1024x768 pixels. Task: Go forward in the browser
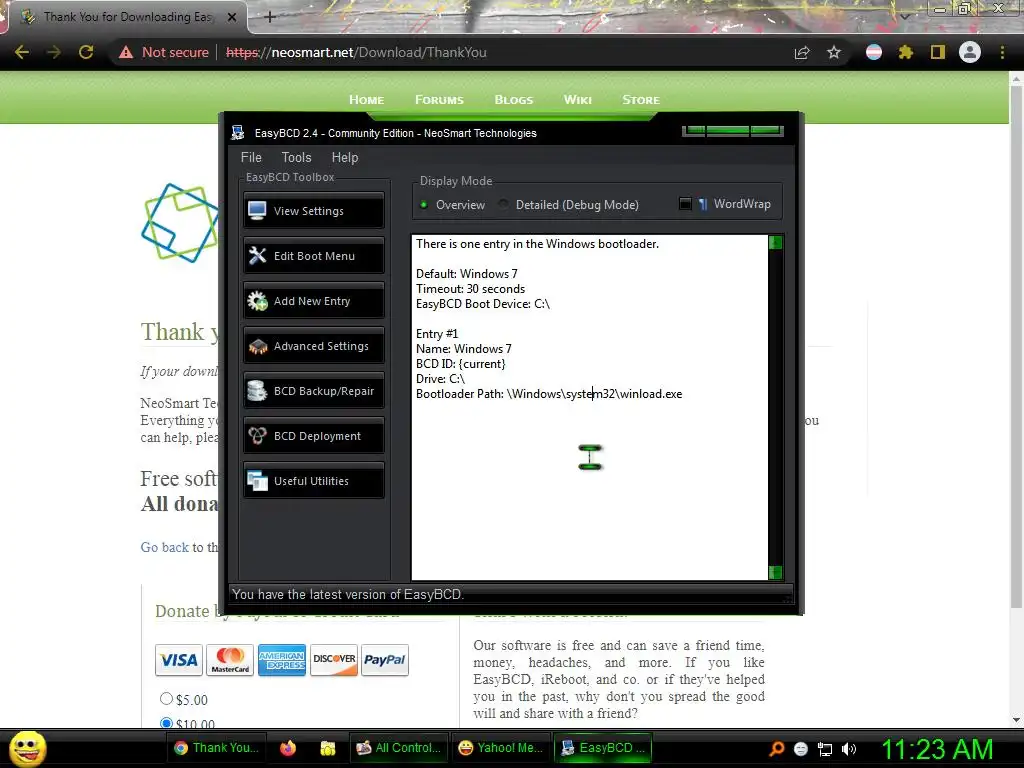coord(54,52)
